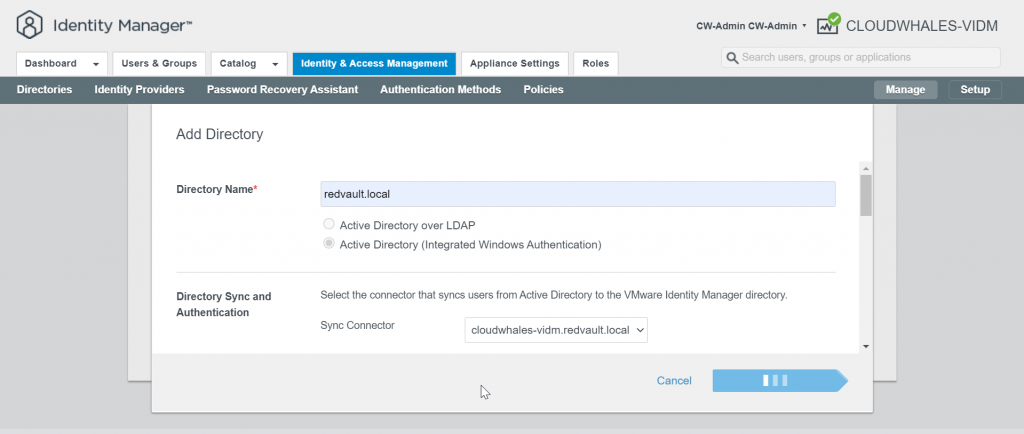Click the Directory Sync and Authentication label
The height and width of the screenshot is (434, 1024).
(x=223, y=304)
